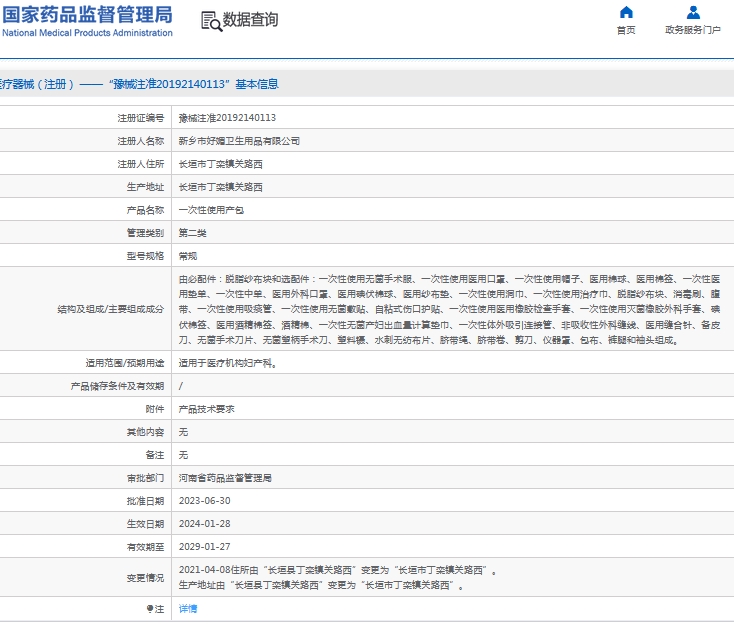Click product name value 一次性使用产包
This screenshot has height=626, width=734.
(x=210, y=210)
